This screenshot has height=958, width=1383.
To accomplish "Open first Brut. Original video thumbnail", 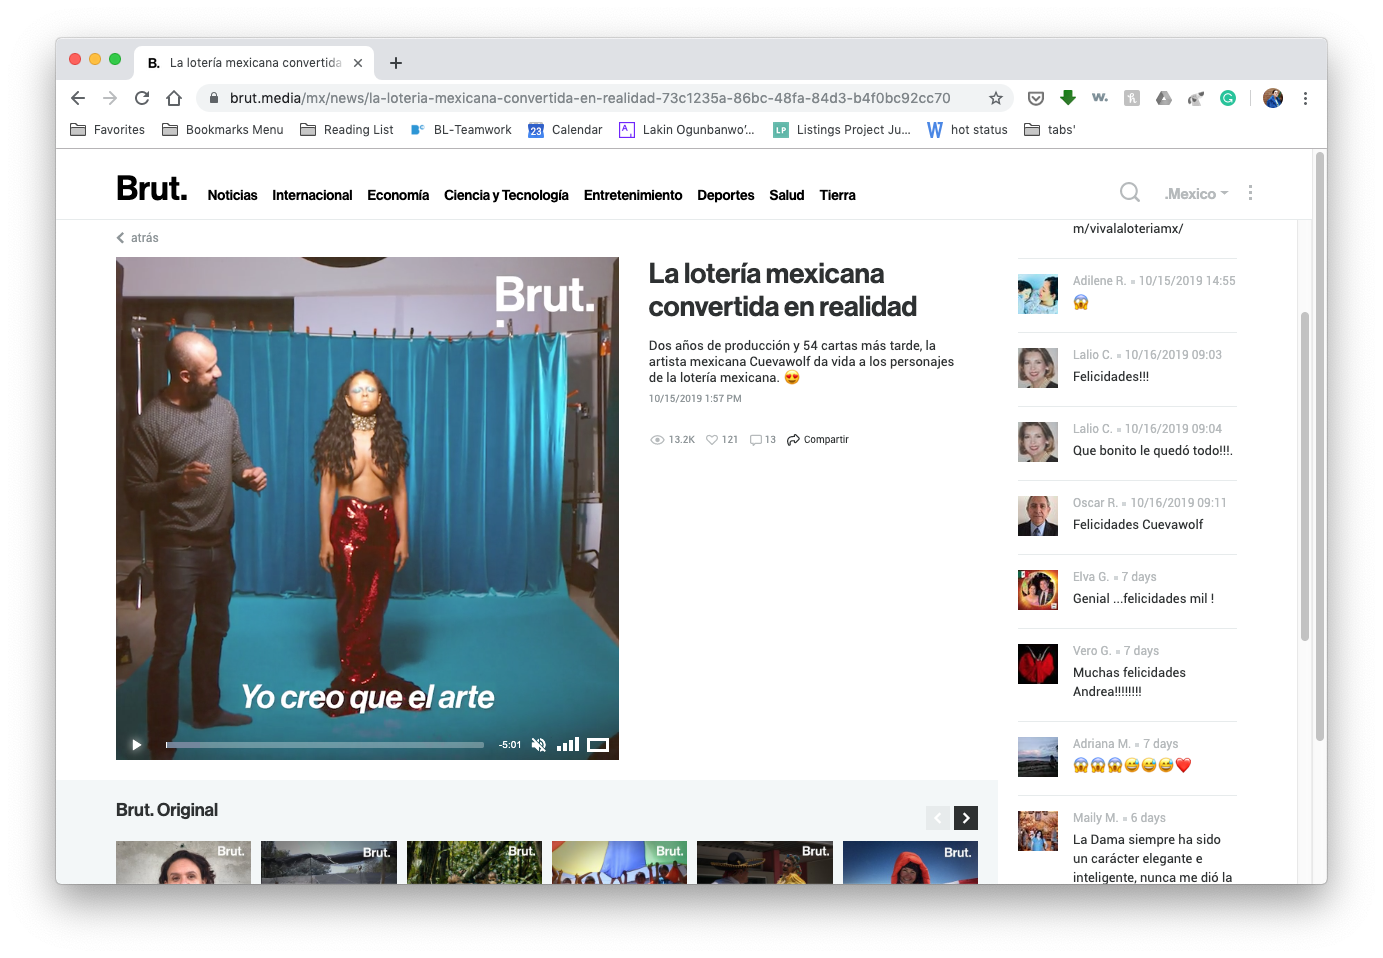I will 184,862.
